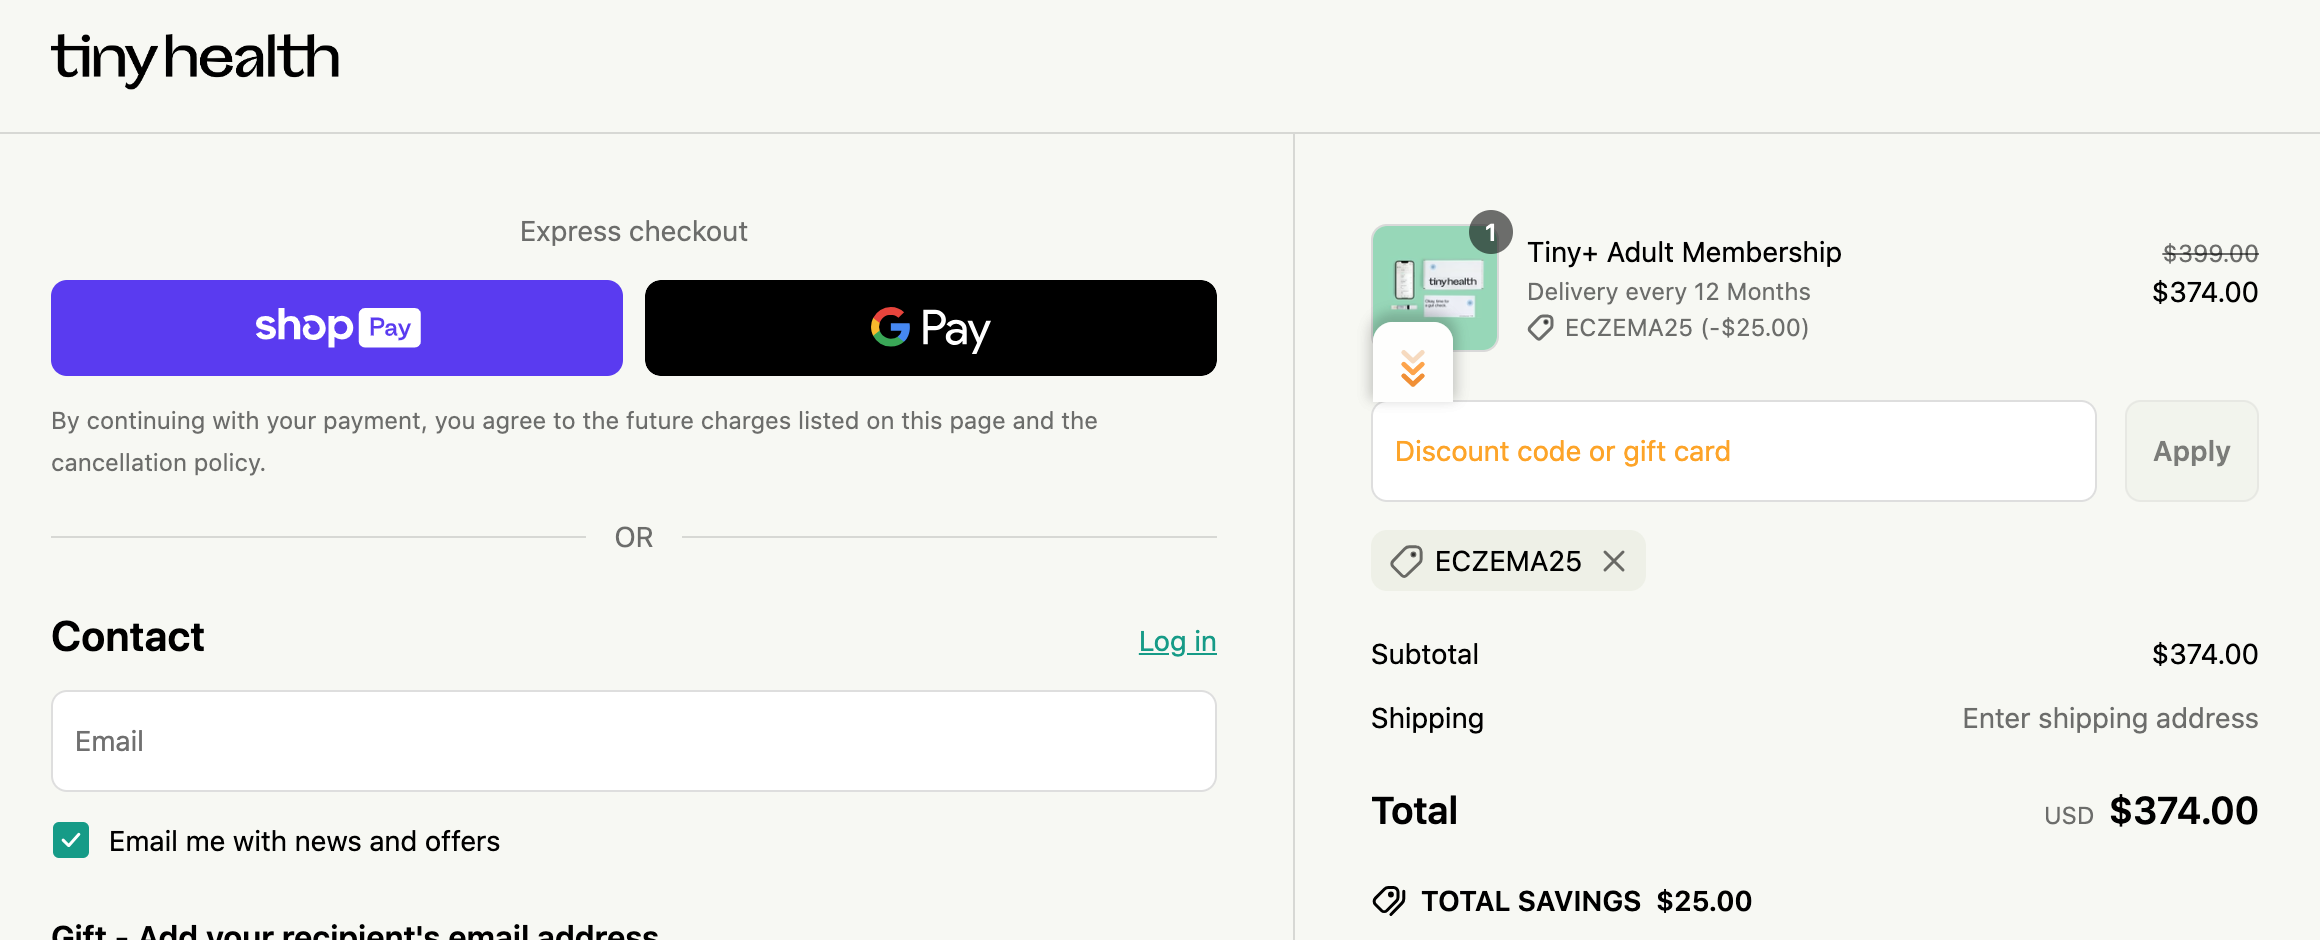This screenshot has height=940, width=2320.
Task: Click the Discount code or gift card field
Action: pyautogui.click(x=1732, y=451)
